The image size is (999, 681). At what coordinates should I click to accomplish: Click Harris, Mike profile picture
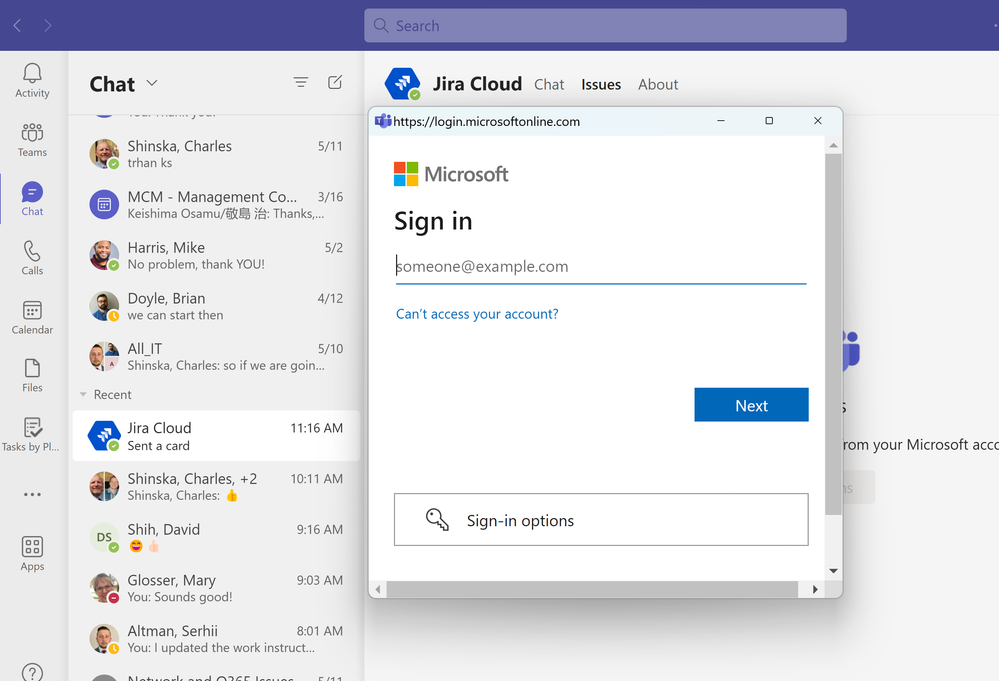(104, 255)
